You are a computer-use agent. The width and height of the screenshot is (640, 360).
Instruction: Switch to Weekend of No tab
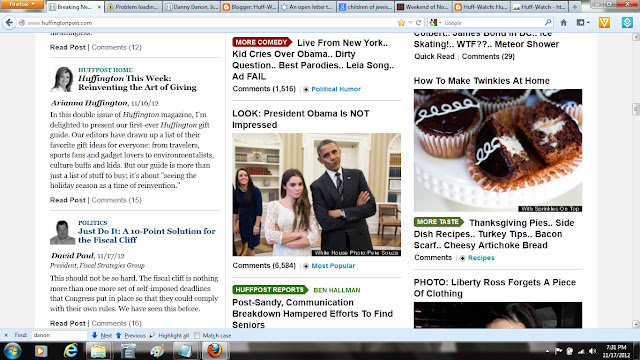[x=423, y=7]
